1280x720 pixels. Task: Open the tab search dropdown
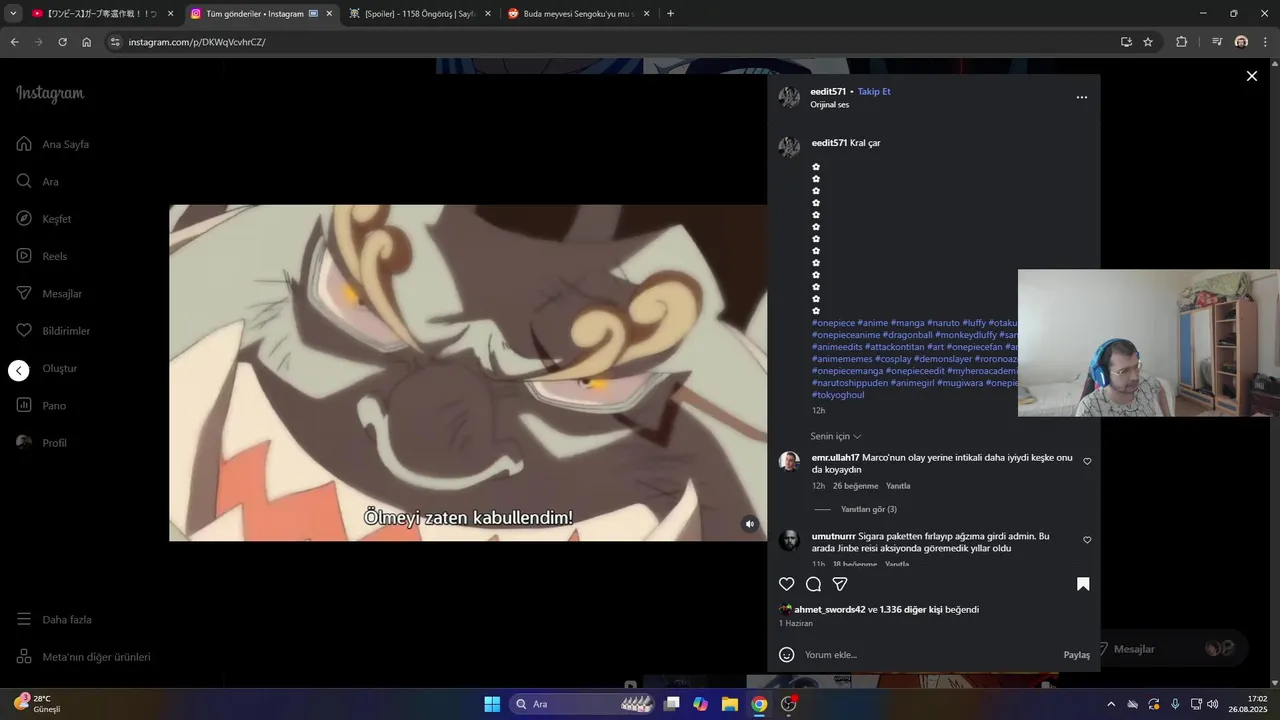[11, 14]
